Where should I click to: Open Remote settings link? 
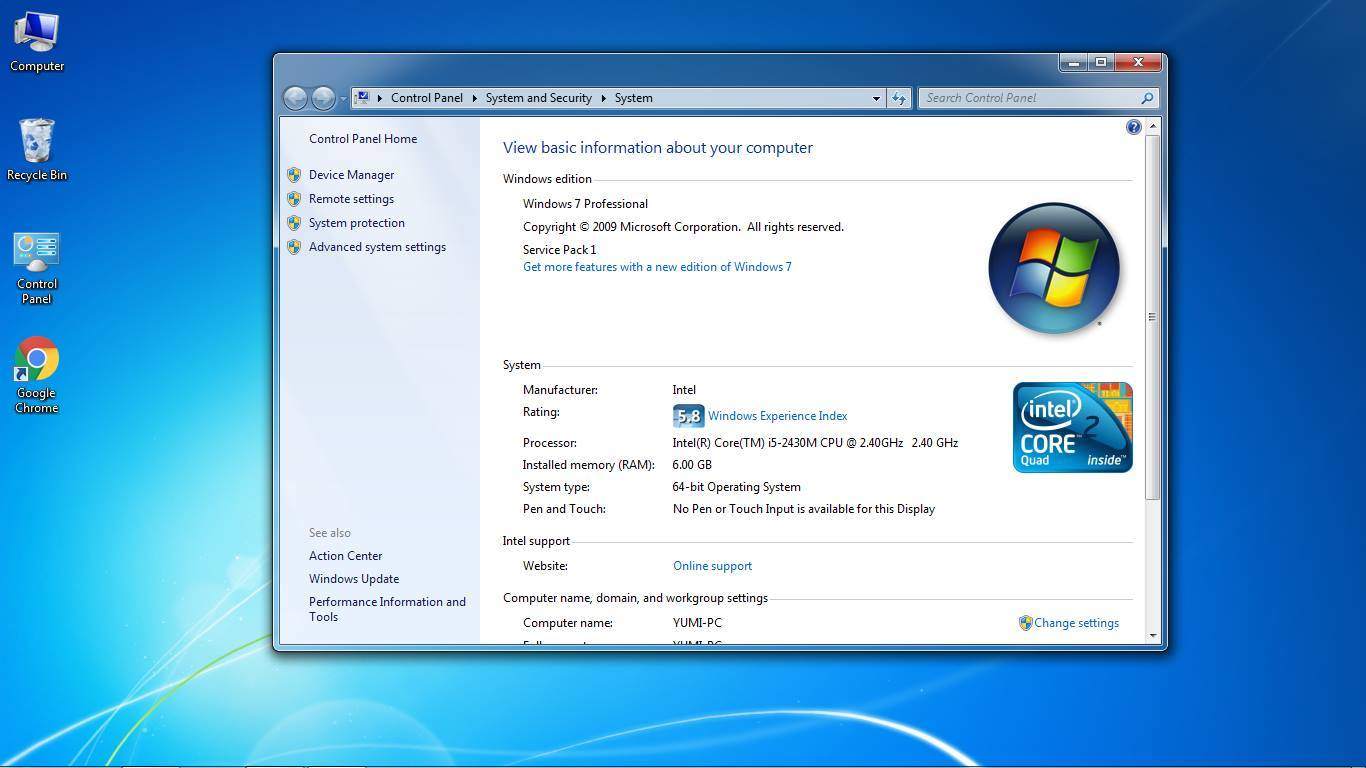click(351, 199)
